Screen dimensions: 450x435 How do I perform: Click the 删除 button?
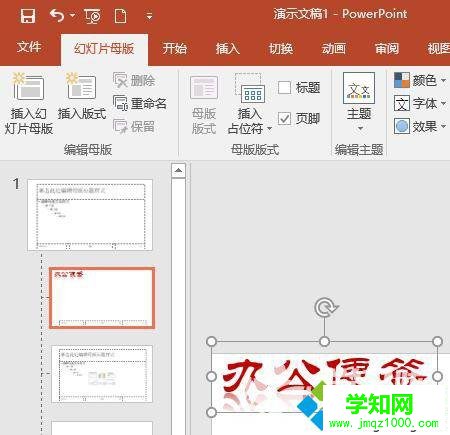(134, 80)
